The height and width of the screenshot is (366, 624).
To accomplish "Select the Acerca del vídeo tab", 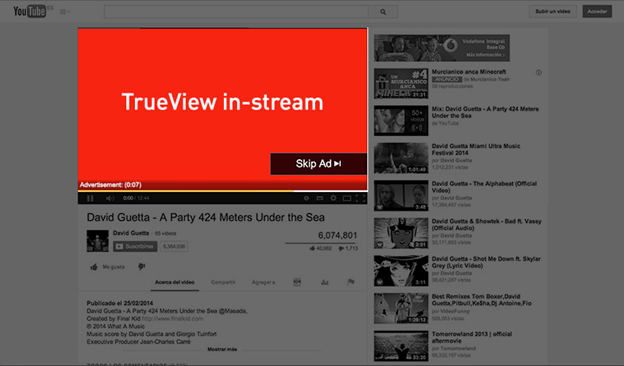I will click(x=175, y=282).
